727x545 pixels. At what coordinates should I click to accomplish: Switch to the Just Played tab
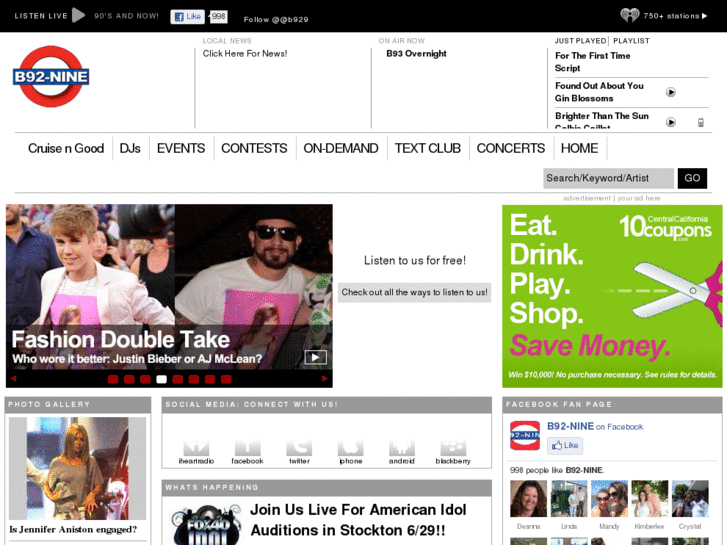coord(580,41)
